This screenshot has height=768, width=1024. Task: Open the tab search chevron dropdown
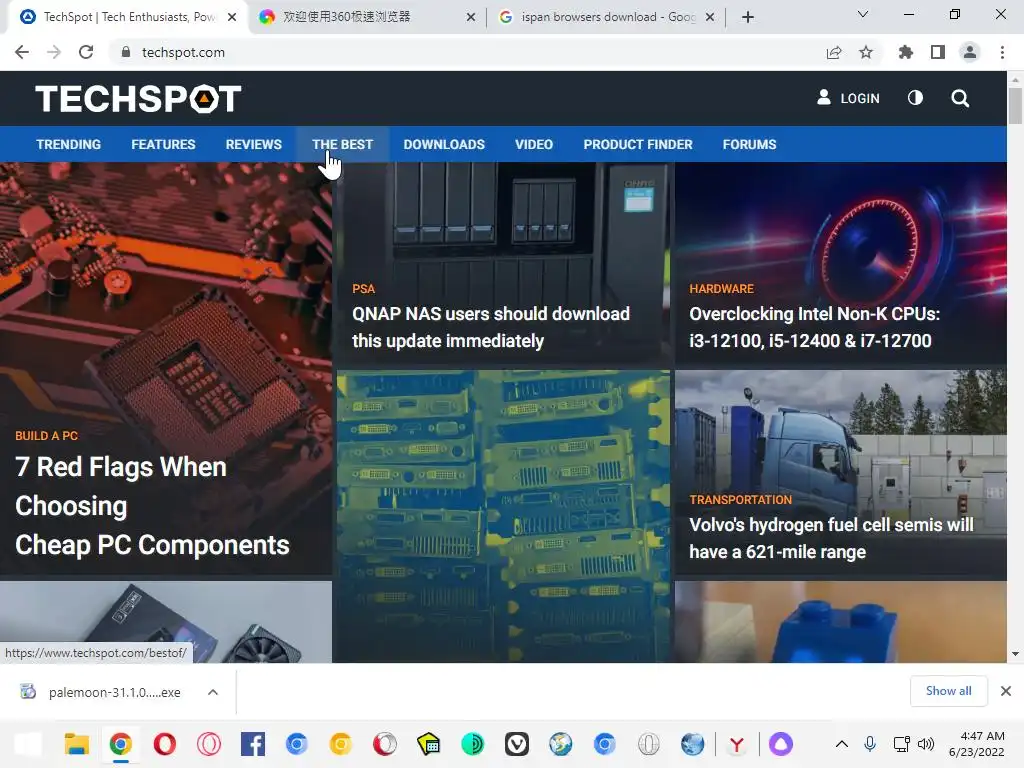pyautogui.click(x=863, y=14)
